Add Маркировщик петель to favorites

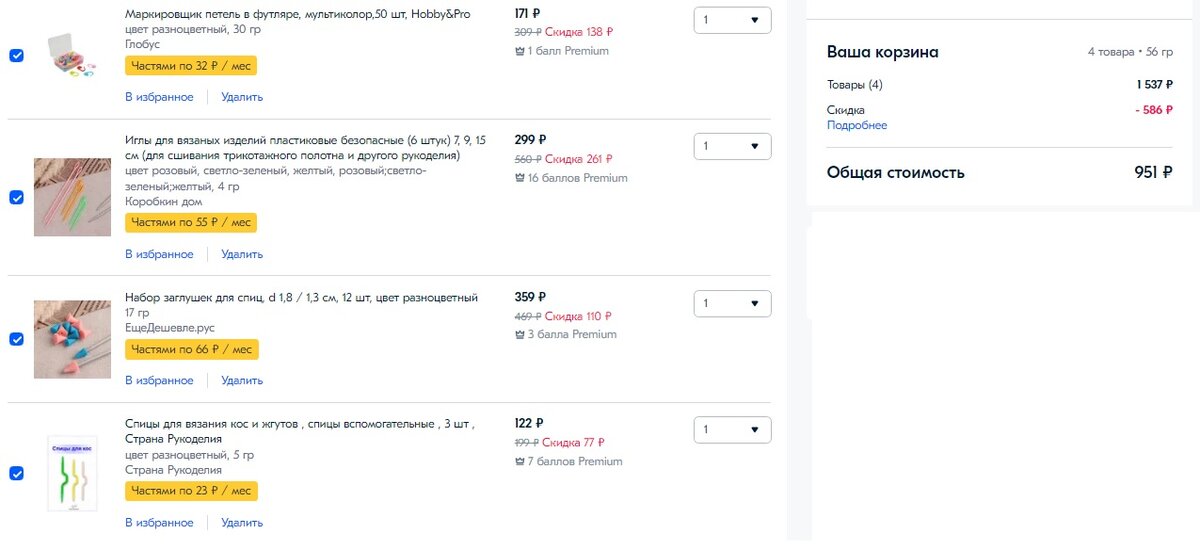pos(159,97)
